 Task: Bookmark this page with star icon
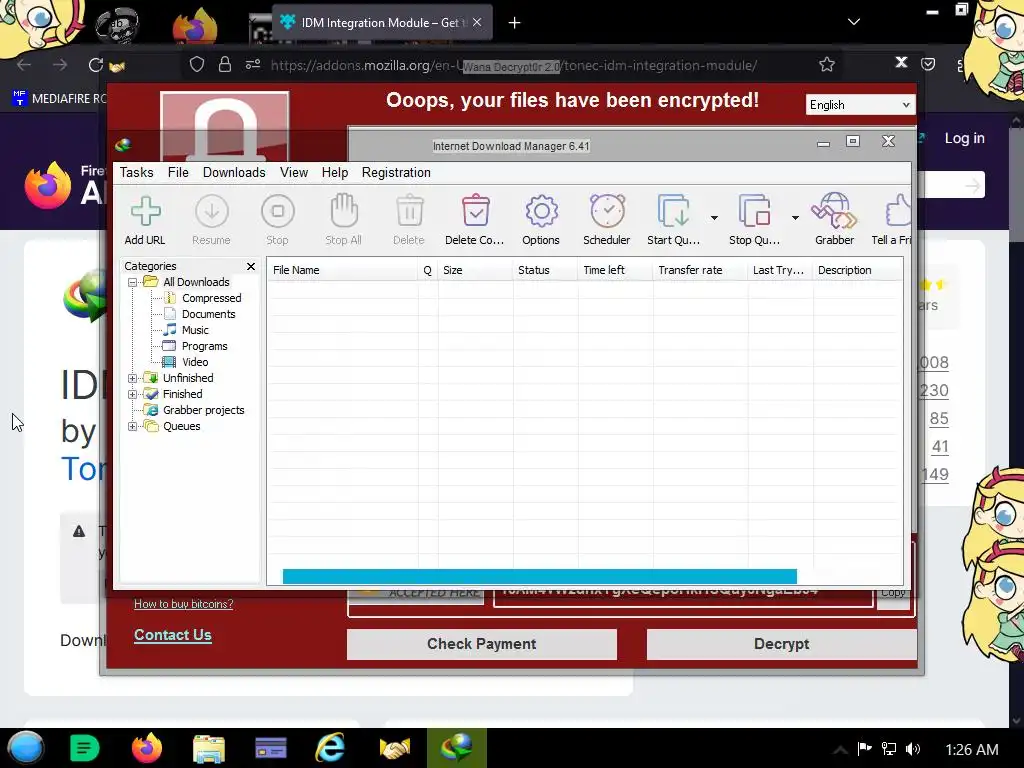tap(827, 65)
